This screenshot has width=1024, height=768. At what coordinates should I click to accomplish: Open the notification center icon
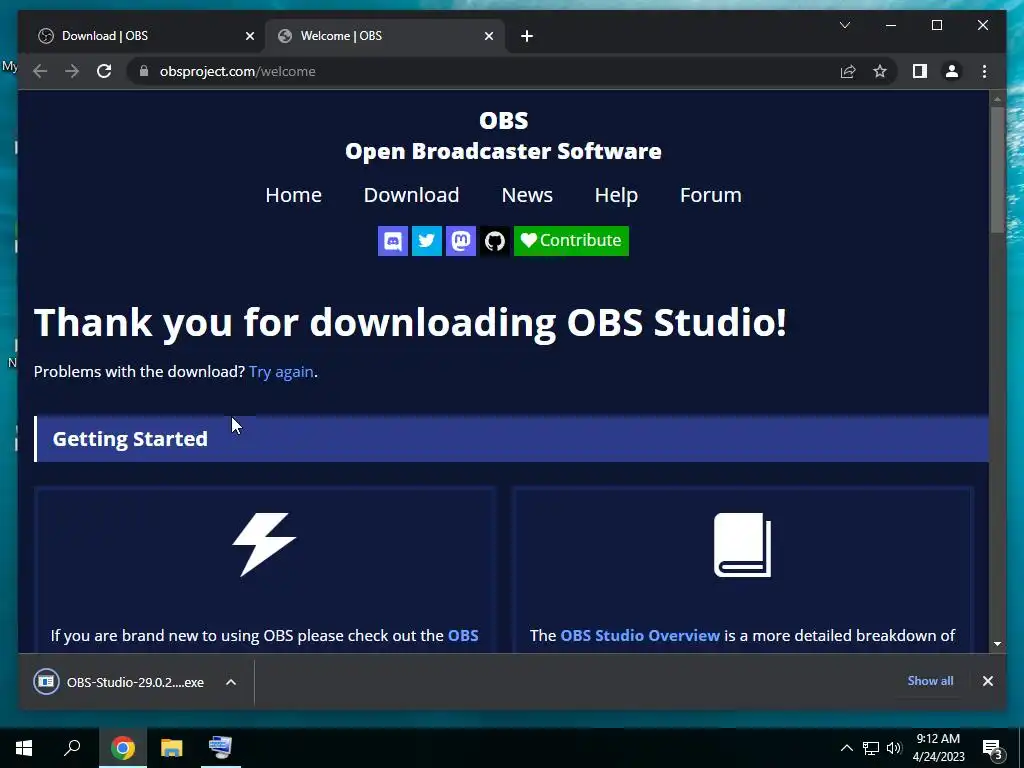click(x=992, y=748)
